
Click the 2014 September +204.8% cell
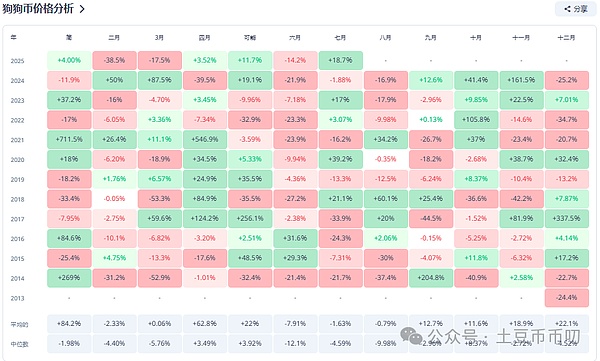click(431, 278)
